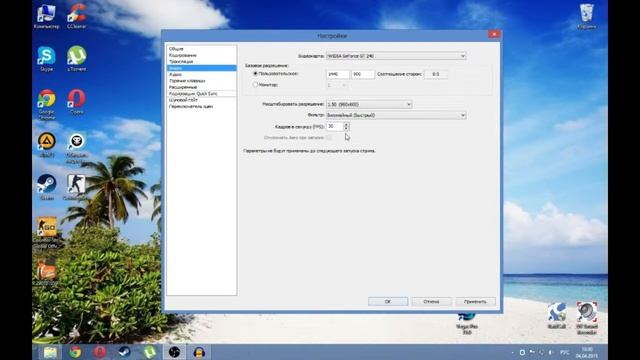This screenshot has width=640, height=360.
Task: Expand the resolution downscale dropdown
Action: click(369, 104)
